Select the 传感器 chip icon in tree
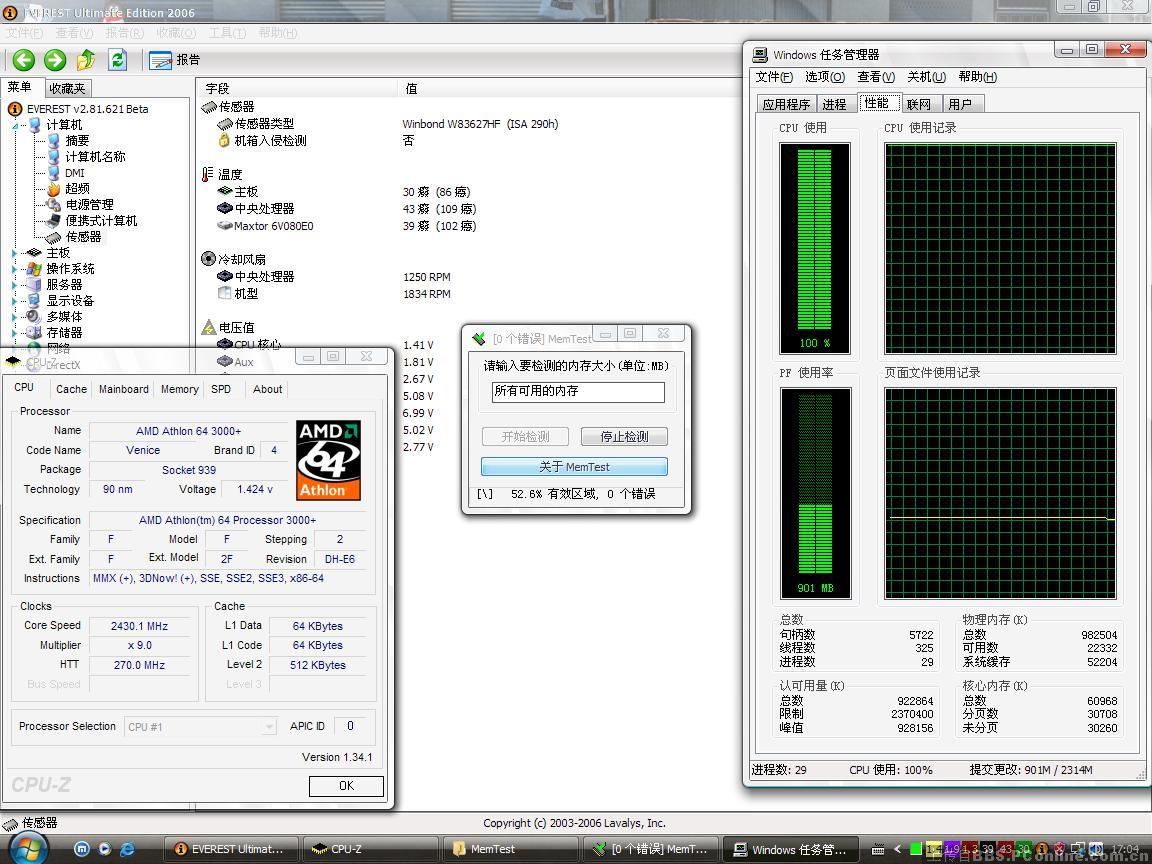Screen dimensions: 1152x864 tap(54, 237)
